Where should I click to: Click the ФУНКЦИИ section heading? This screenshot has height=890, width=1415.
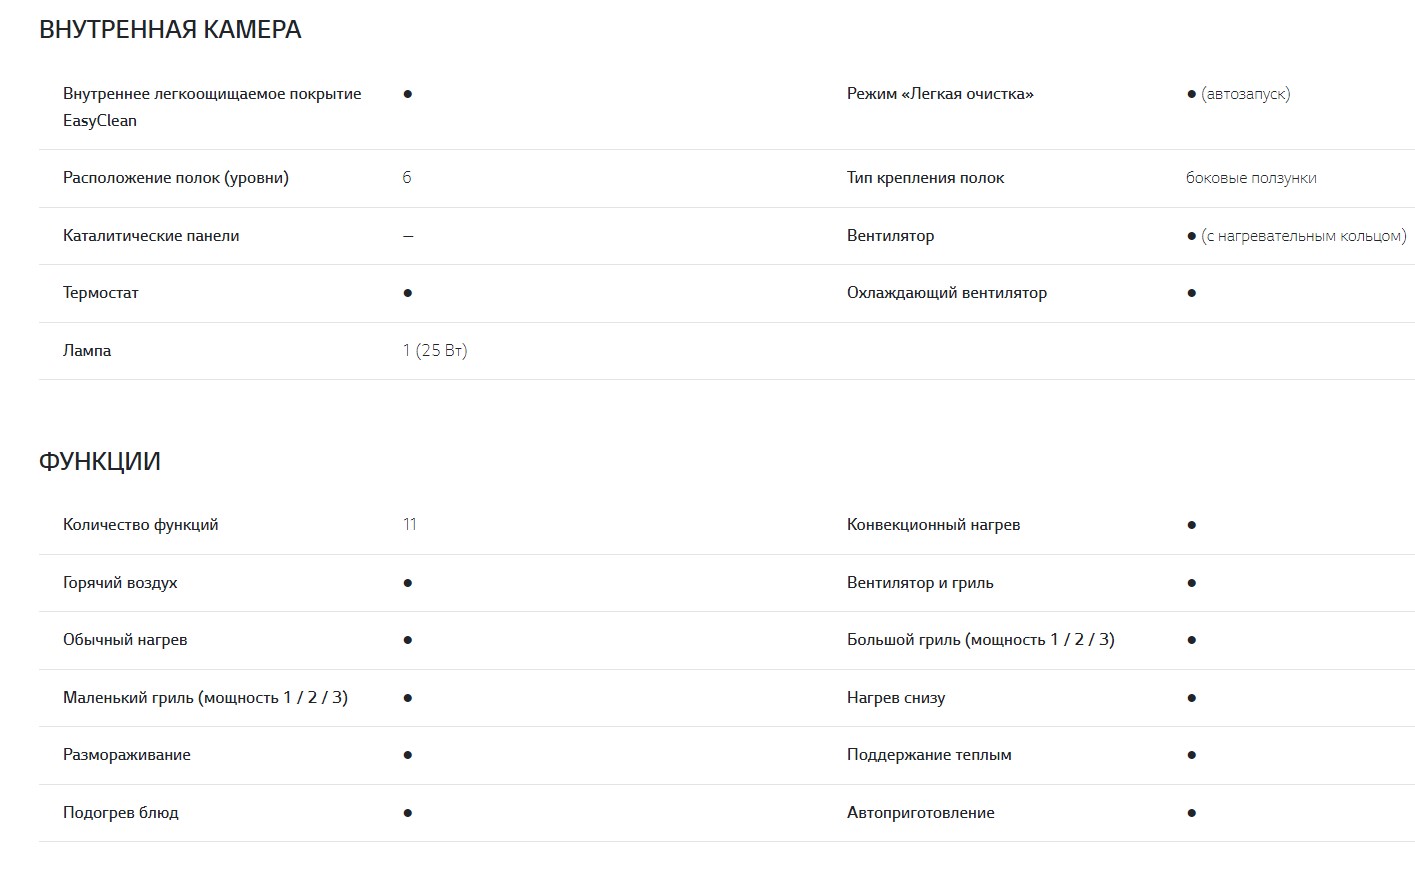(x=100, y=461)
